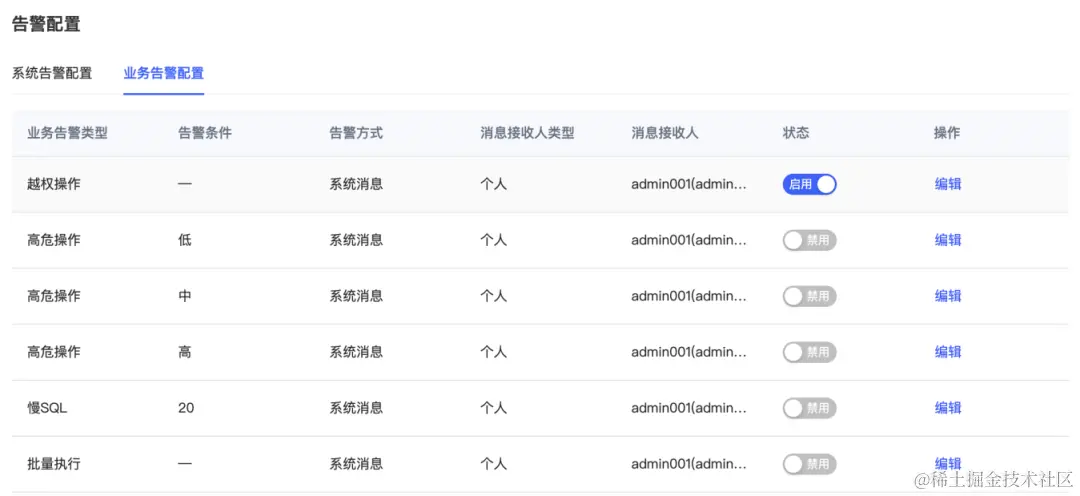Viewport: 1080px width, 496px height.
Task: Select the 批量执行 type cell
Action: [54, 464]
